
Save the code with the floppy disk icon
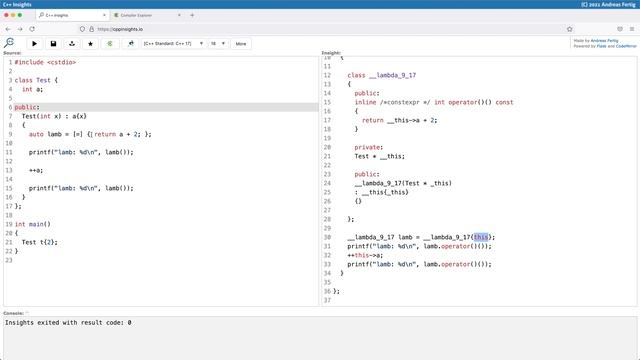pos(53,44)
